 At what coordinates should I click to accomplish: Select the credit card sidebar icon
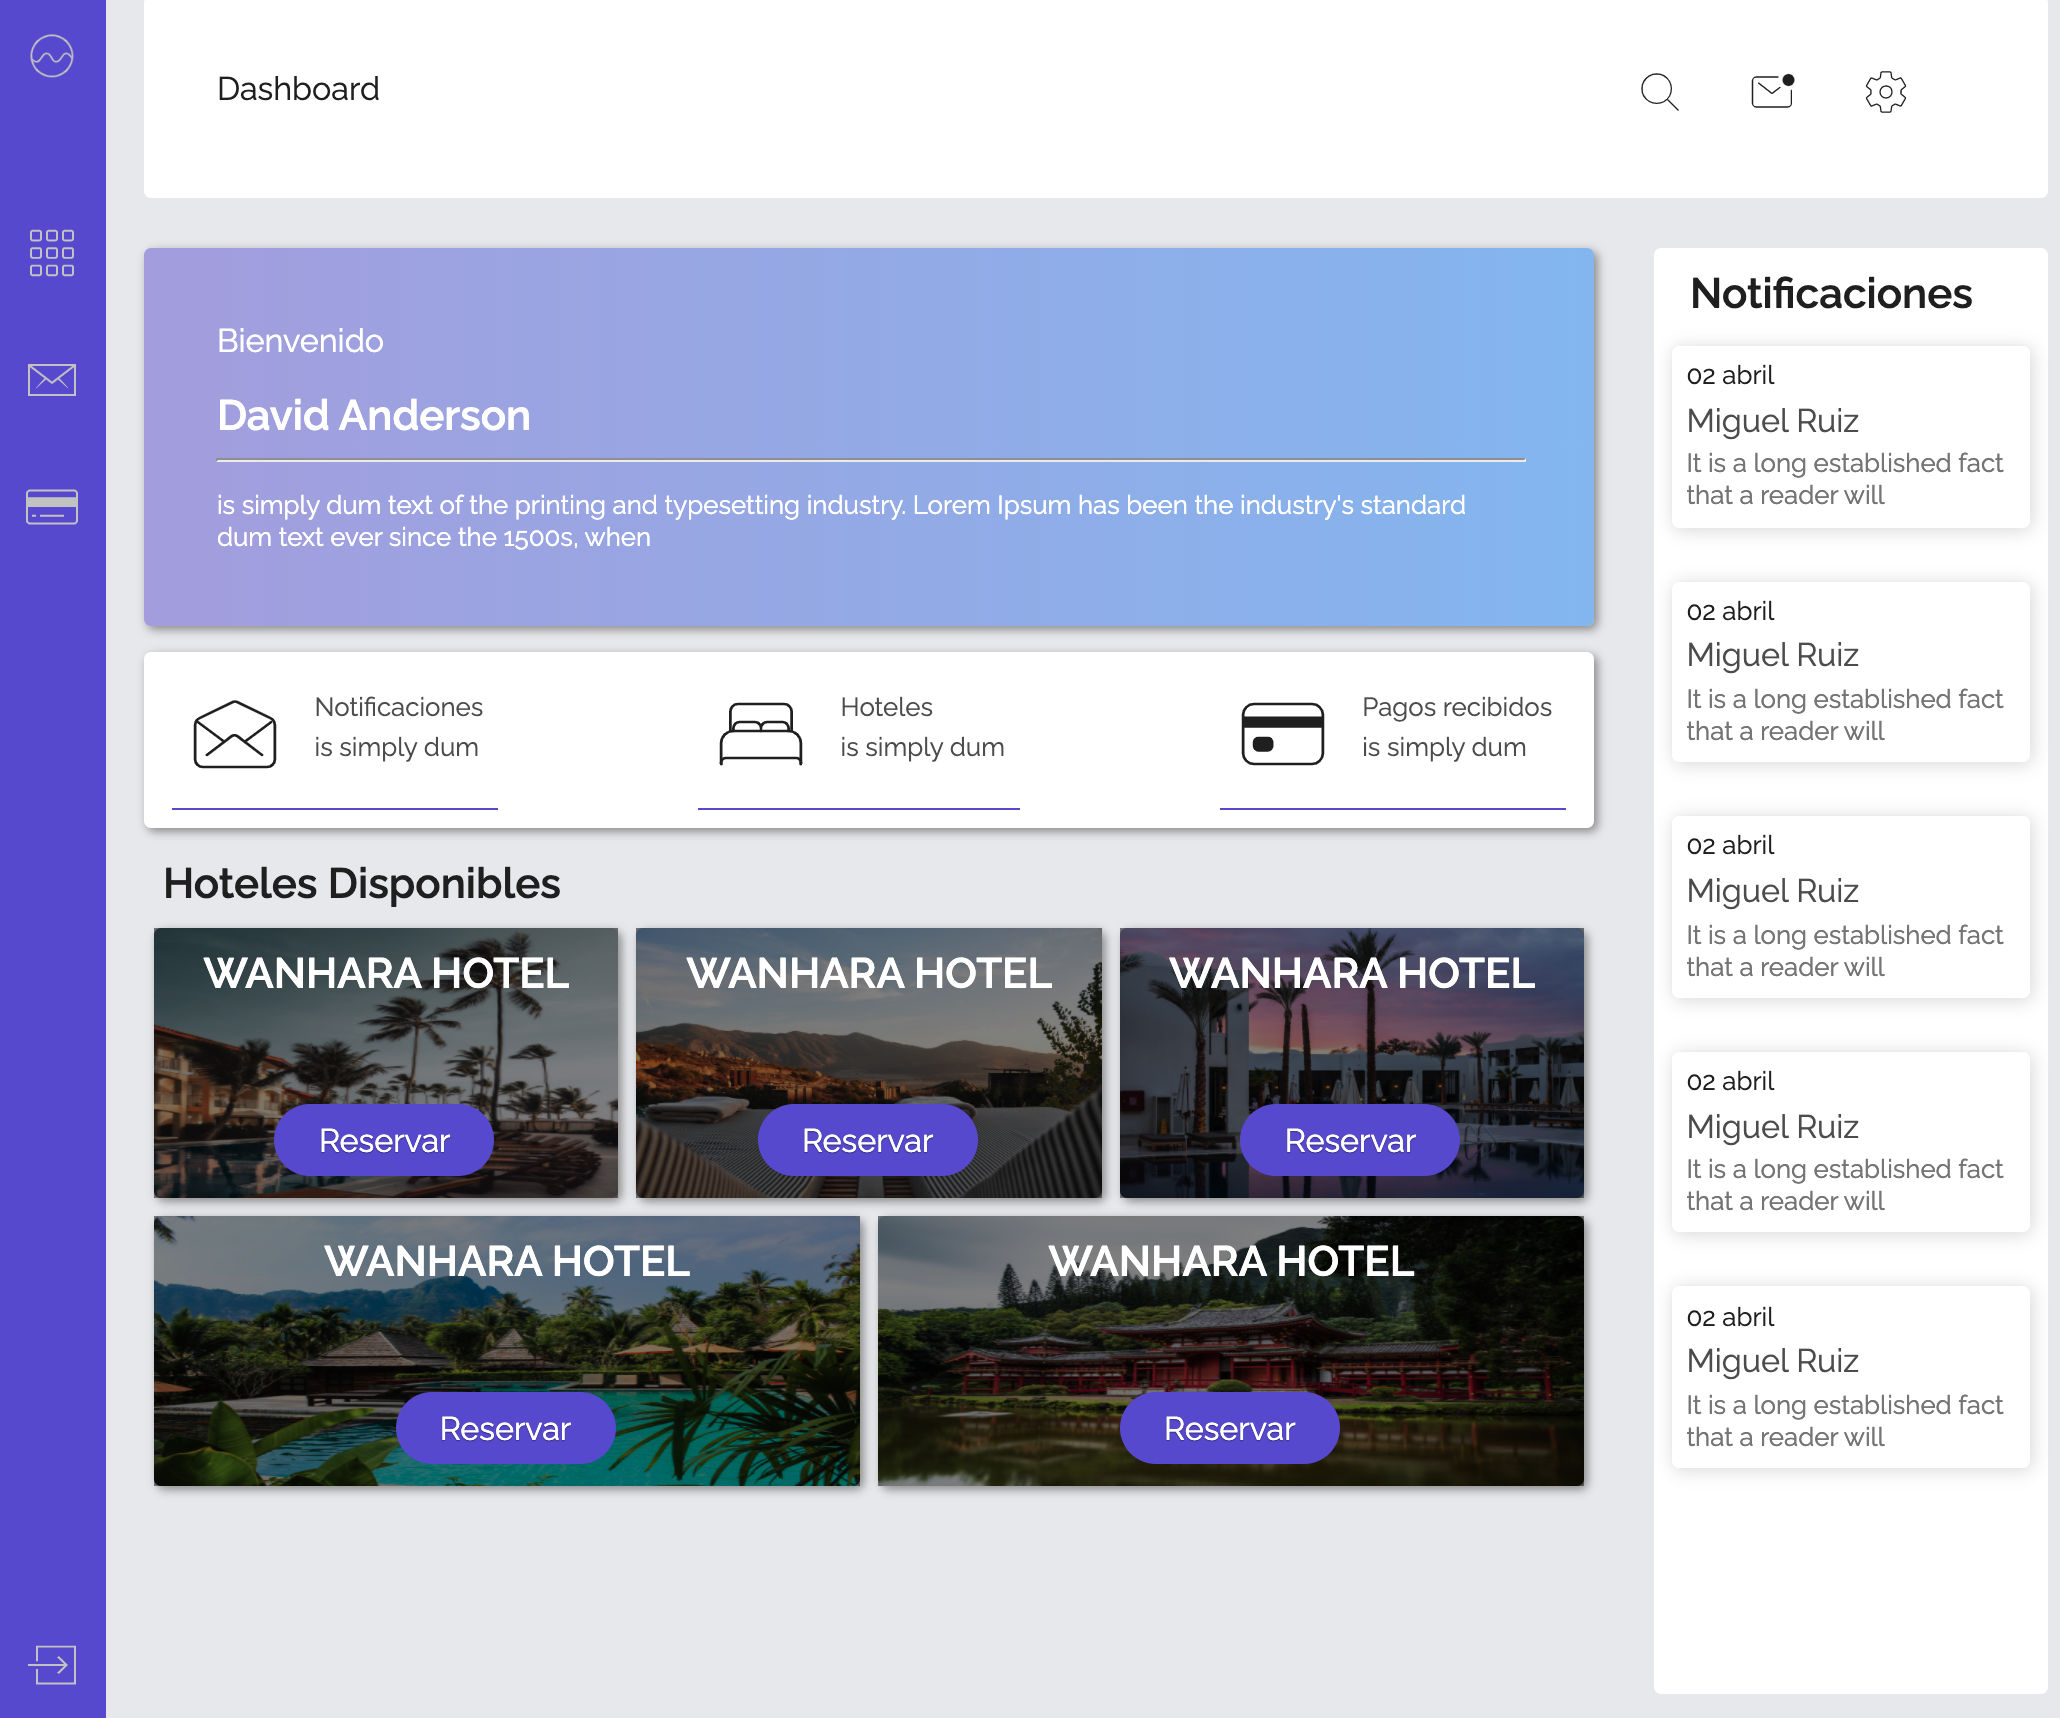tap(52, 507)
